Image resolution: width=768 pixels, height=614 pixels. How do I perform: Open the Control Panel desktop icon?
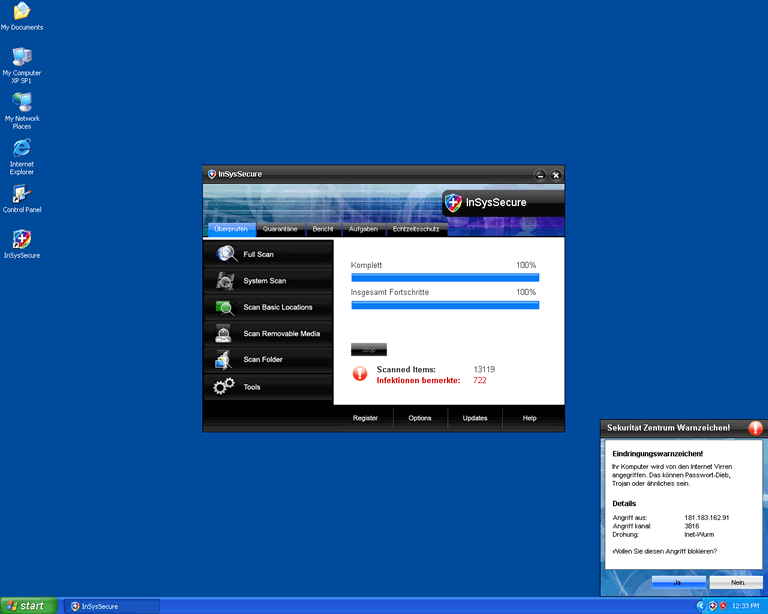22,195
